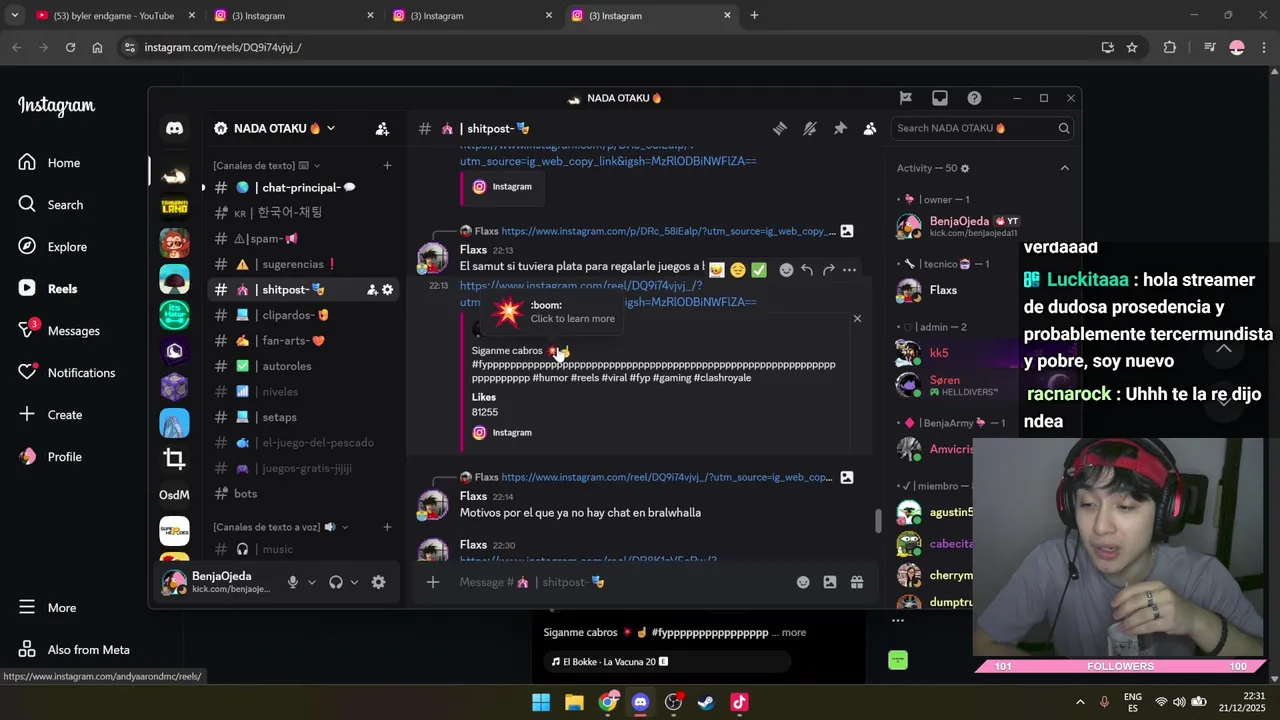
Task: Collapse the Activity section chevron
Action: [1064, 168]
